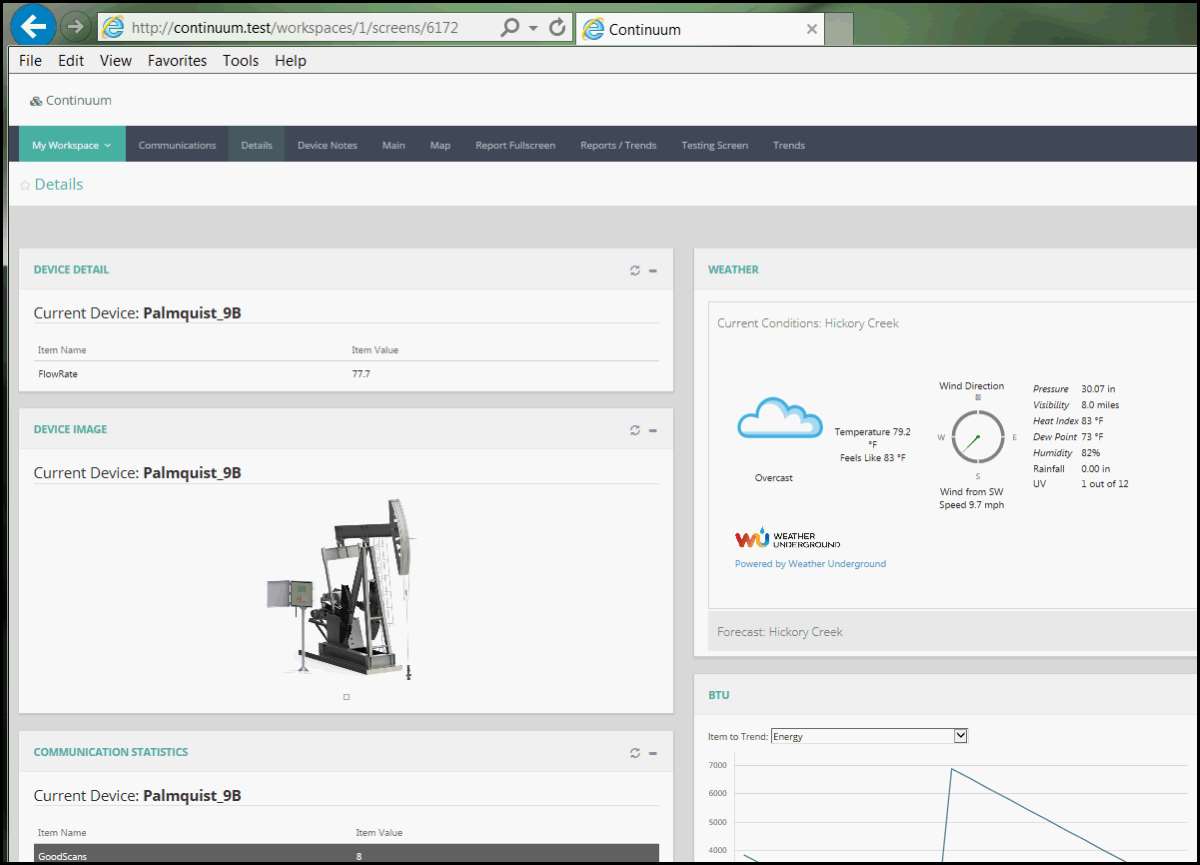Click the pump jack device image

click(345, 590)
